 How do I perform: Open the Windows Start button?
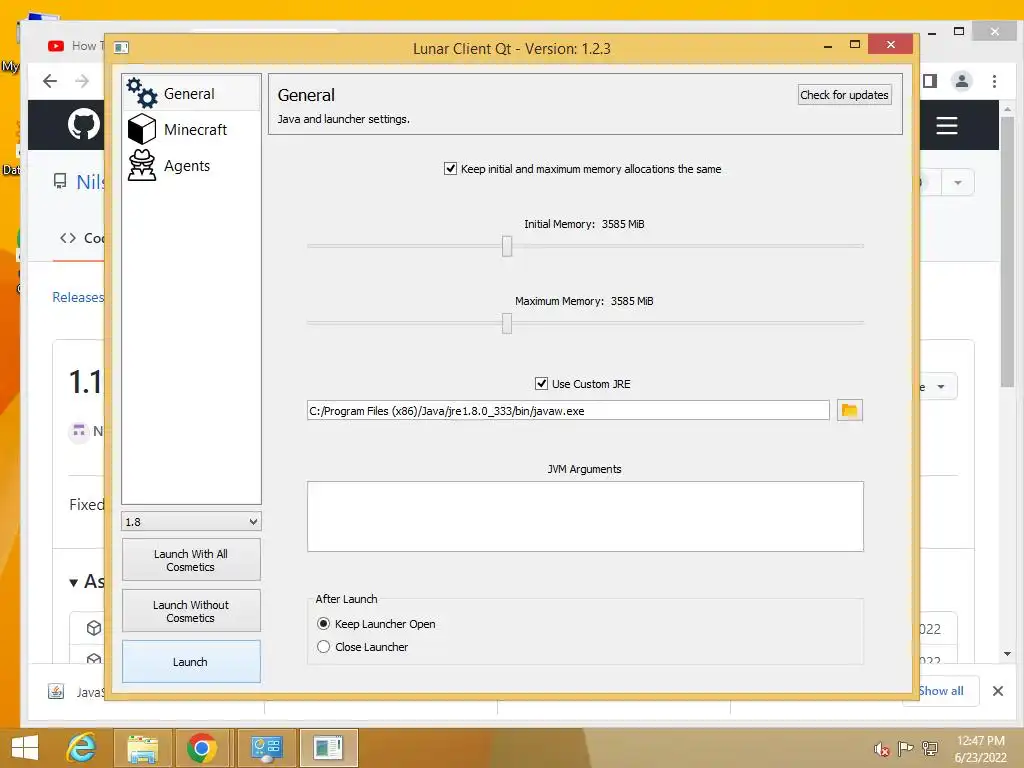[x=25, y=748]
